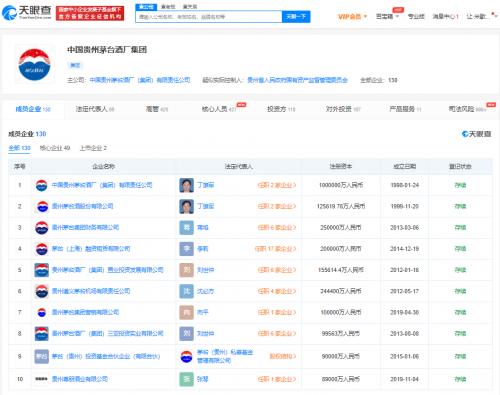The height and width of the screenshot is (395, 500).
Task: Expand the 百宝箱 dropdown menu
Action: [x=387, y=16]
